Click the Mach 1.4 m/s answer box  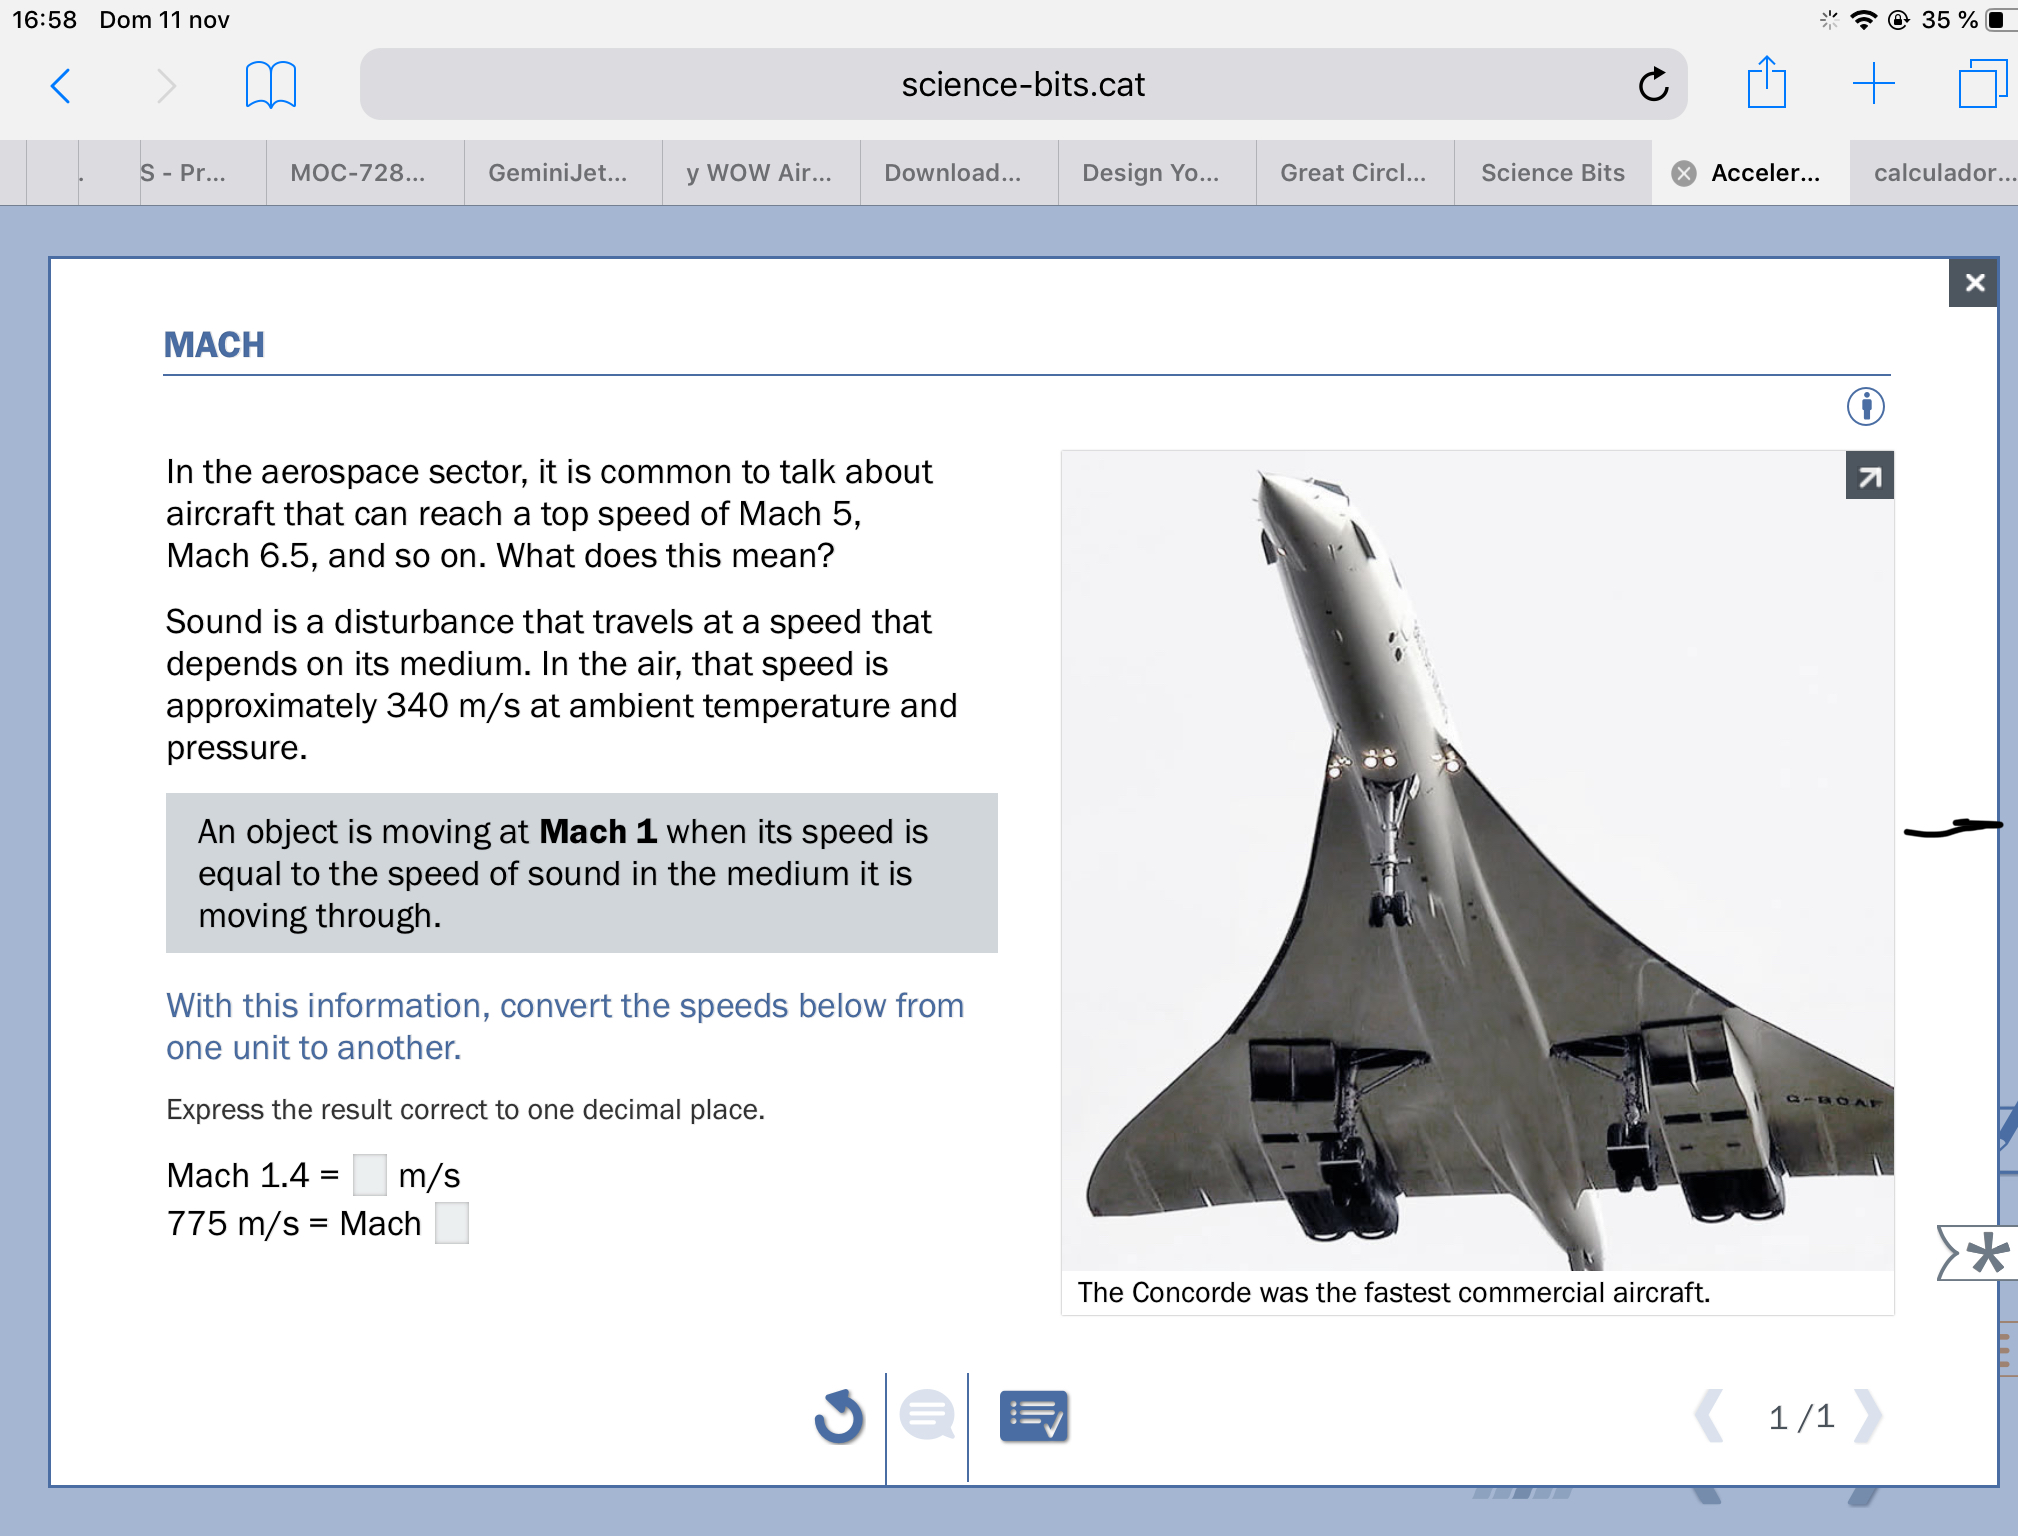click(x=369, y=1175)
